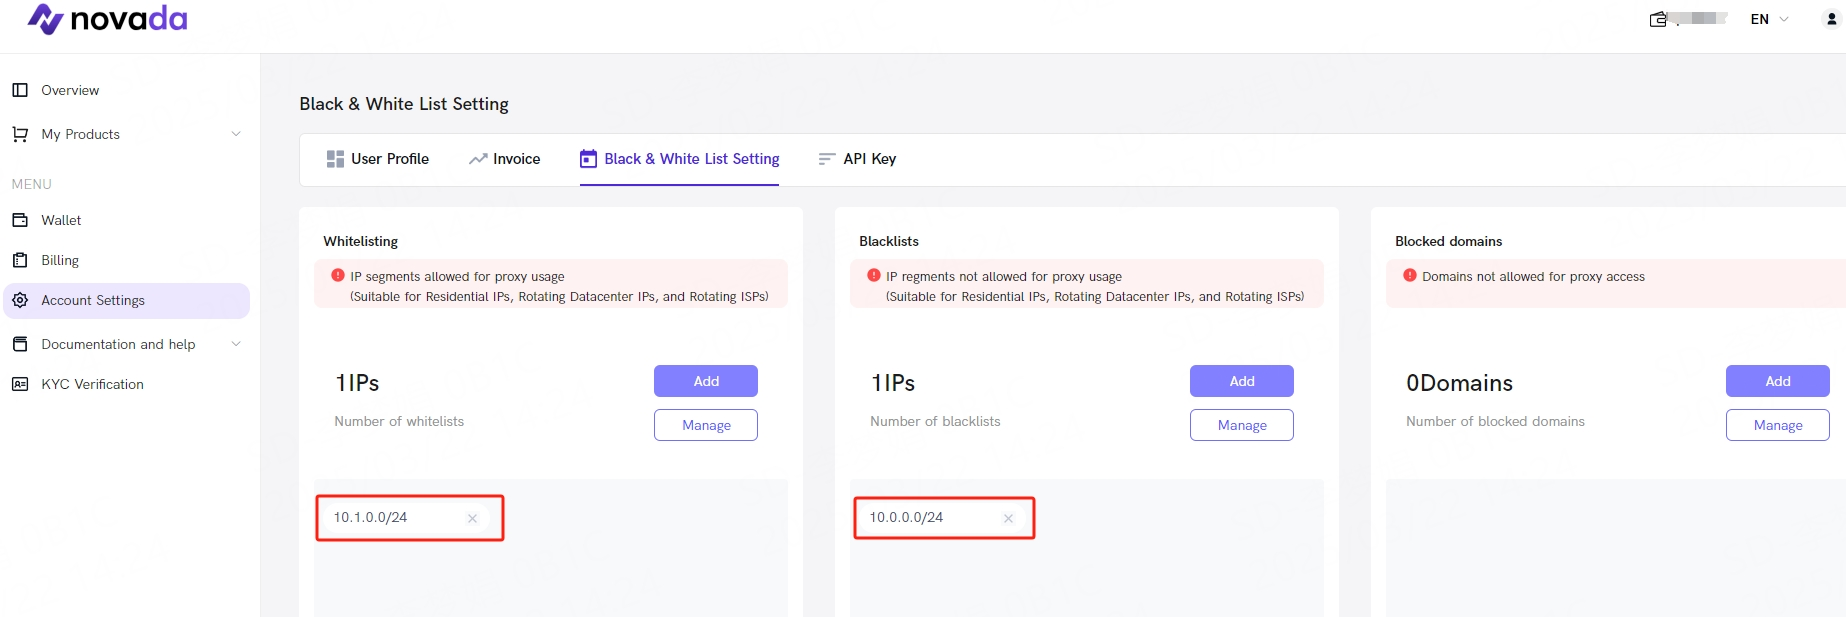
Task: Open the user account avatar icon
Action: (x=1831, y=19)
